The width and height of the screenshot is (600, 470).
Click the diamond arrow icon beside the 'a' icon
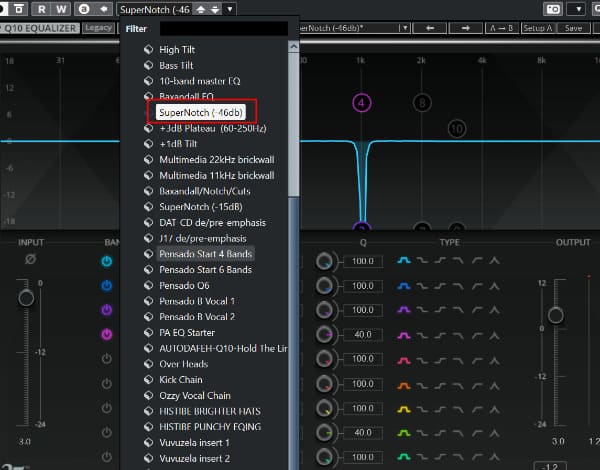click(x=103, y=9)
